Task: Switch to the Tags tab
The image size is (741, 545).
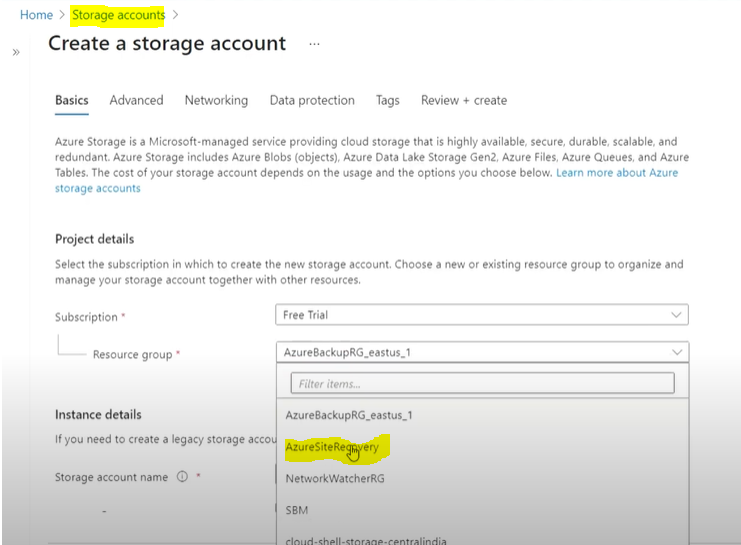Action: click(x=388, y=101)
